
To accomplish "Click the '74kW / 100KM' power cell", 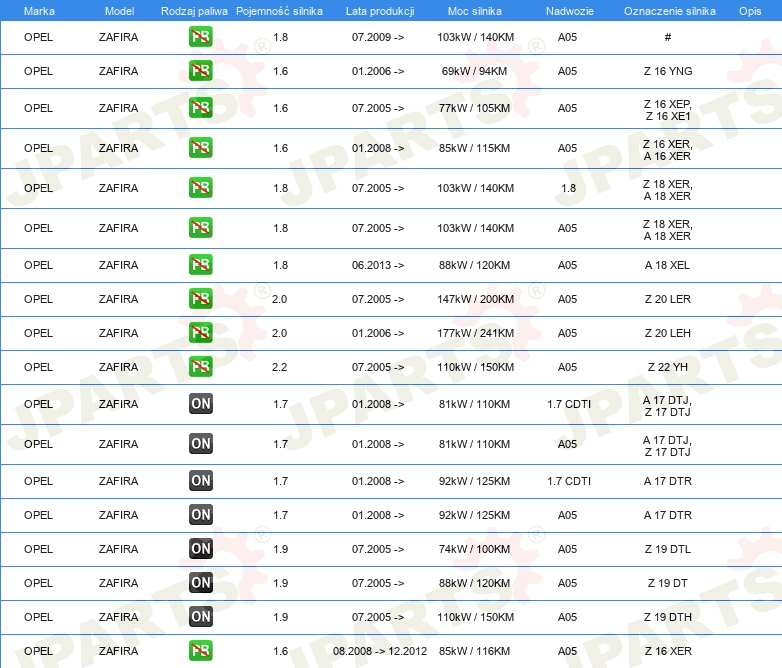I will click(x=474, y=549).
